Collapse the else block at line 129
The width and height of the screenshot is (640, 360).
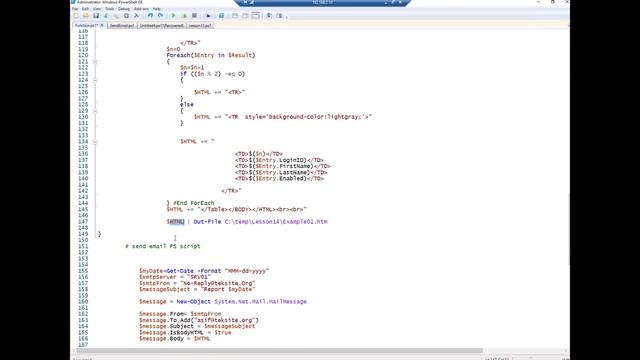click(95, 111)
